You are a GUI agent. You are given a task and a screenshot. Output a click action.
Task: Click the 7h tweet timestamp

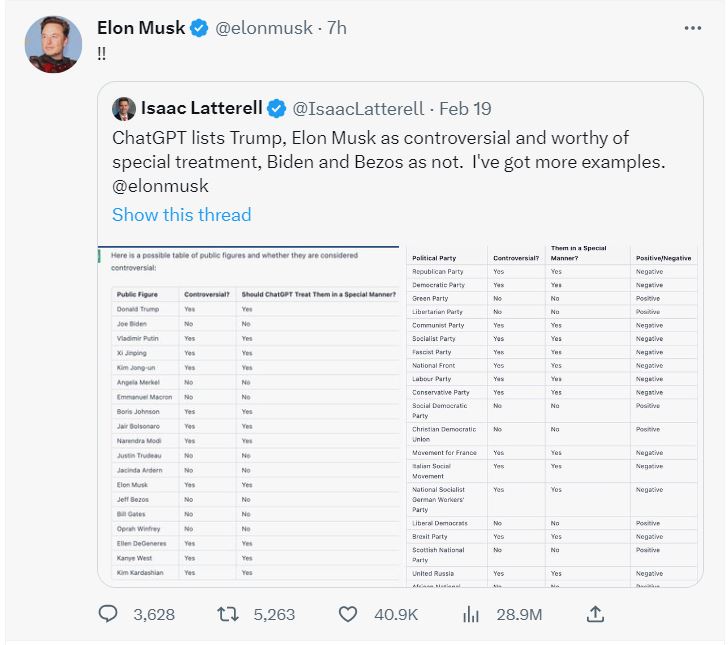[337, 29]
